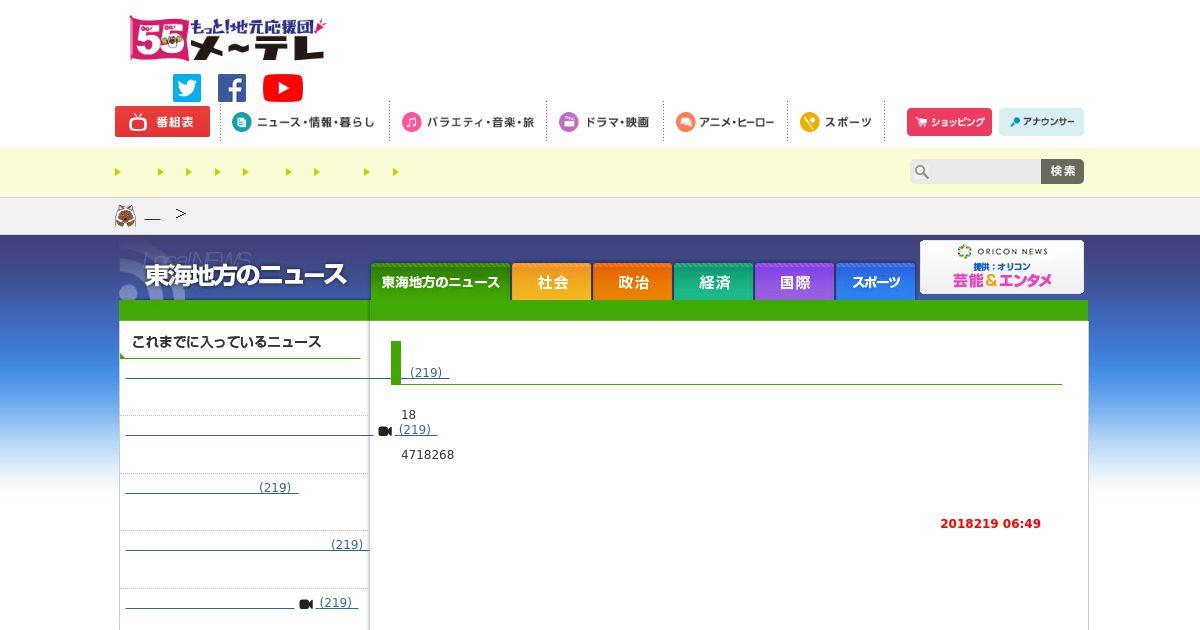
Task: Click the date text 2018219 06:49
Action: pos(990,524)
